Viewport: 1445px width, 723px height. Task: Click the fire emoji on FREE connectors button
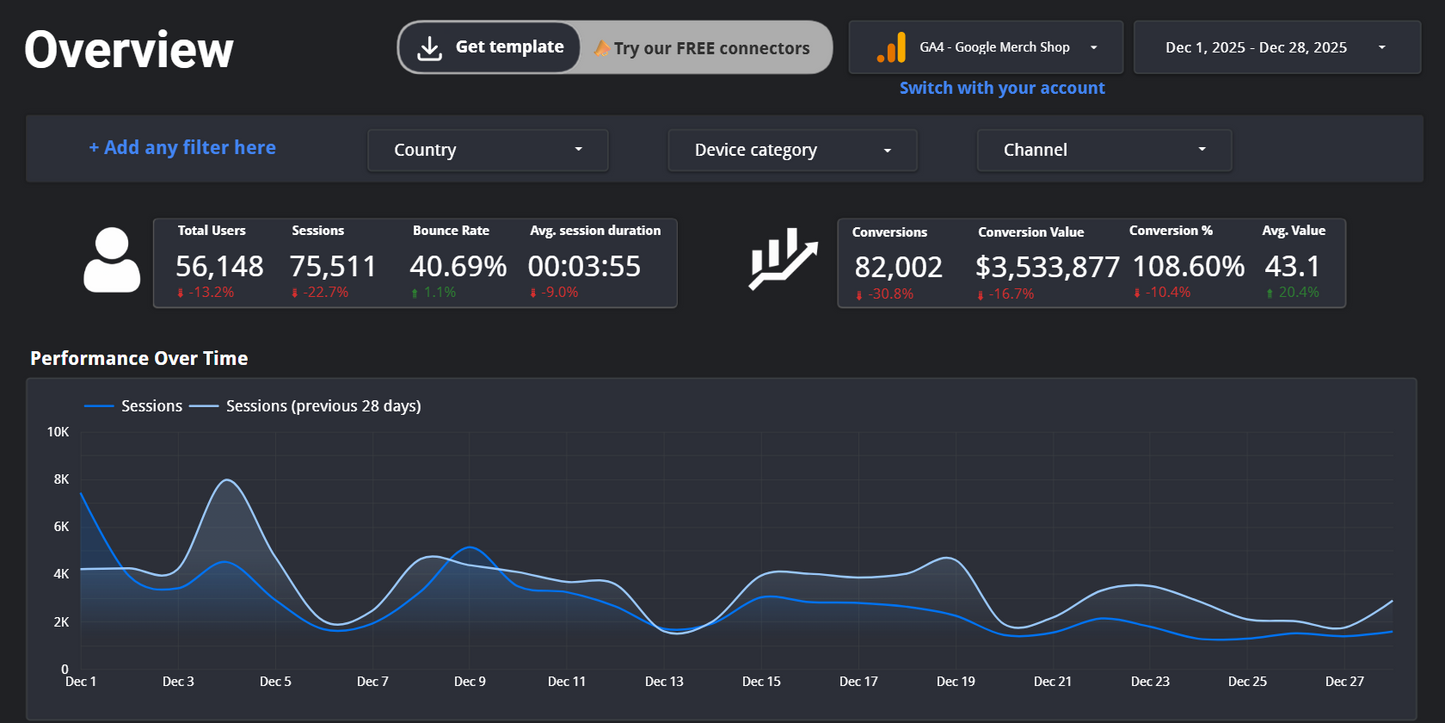pos(603,47)
